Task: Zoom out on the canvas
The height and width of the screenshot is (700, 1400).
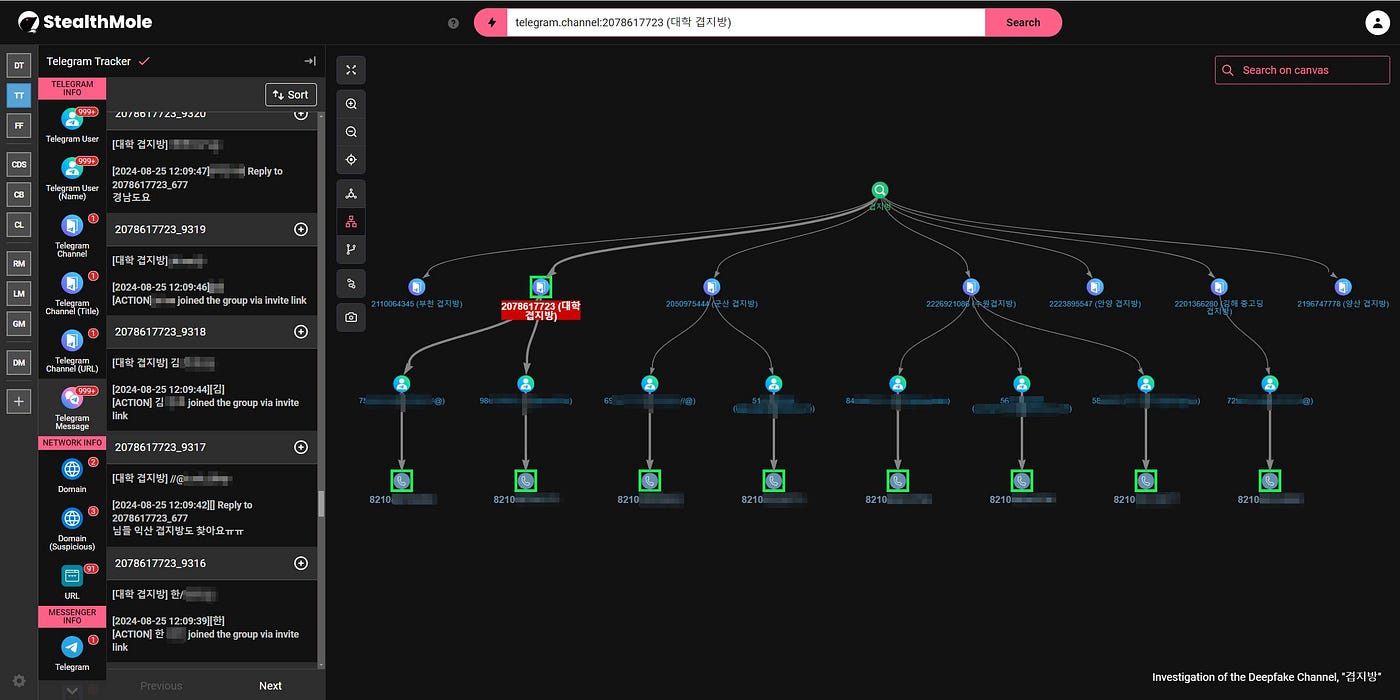Action: (351, 132)
